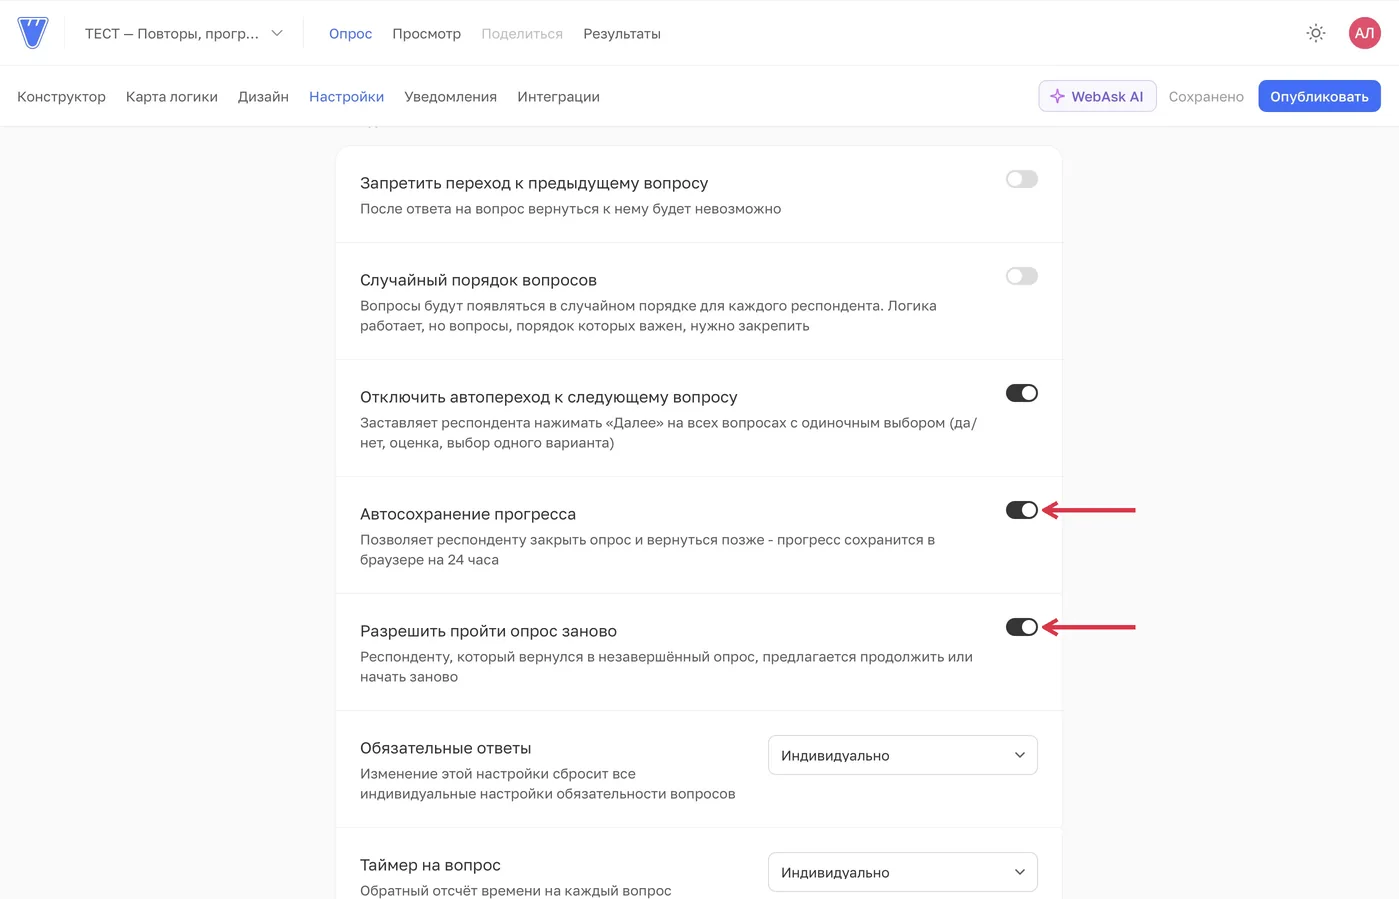Viewport: 1399px width, 899px height.
Task: Click the "Разрешить пройти опрос заново" heading
Action: pos(488,631)
